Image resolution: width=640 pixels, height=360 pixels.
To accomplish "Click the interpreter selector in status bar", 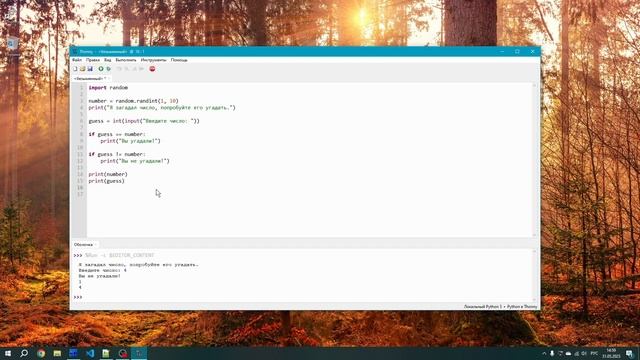I will coord(500,307).
